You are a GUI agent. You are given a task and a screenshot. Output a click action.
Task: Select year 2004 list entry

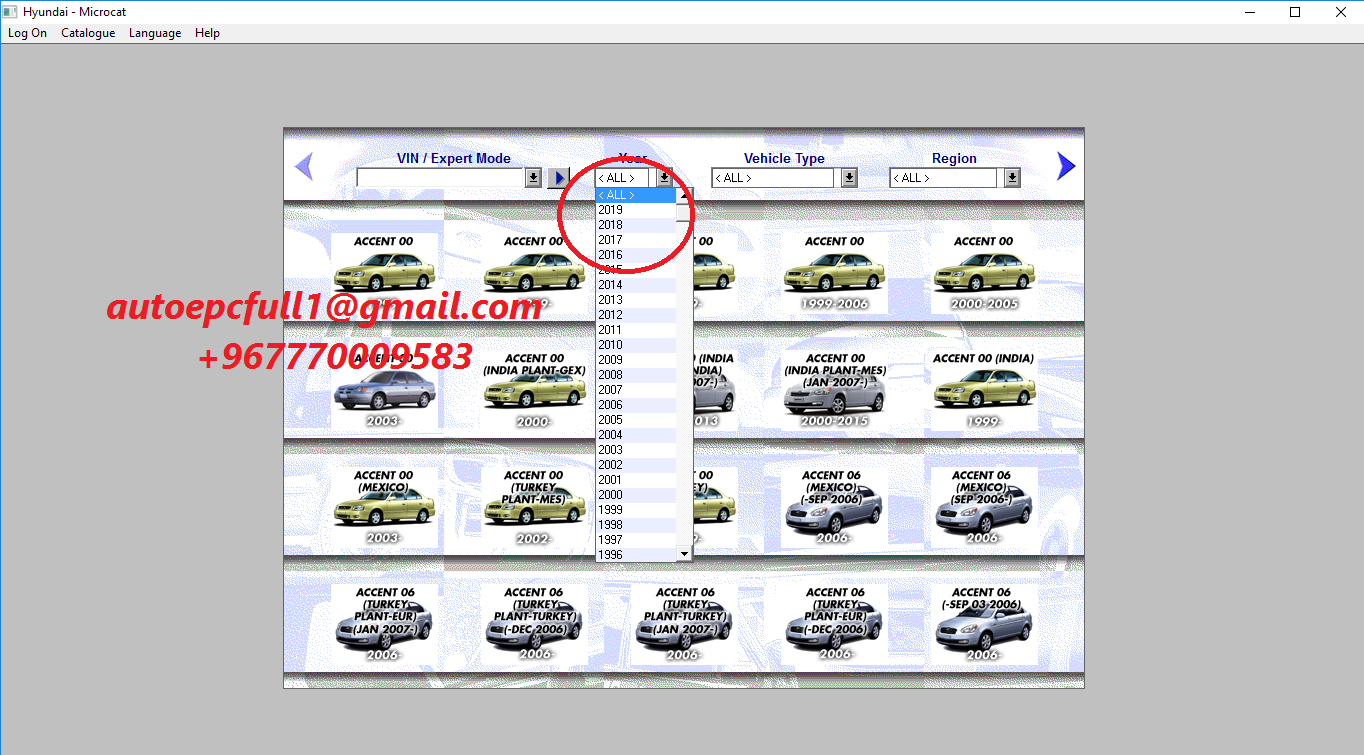click(x=636, y=435)
